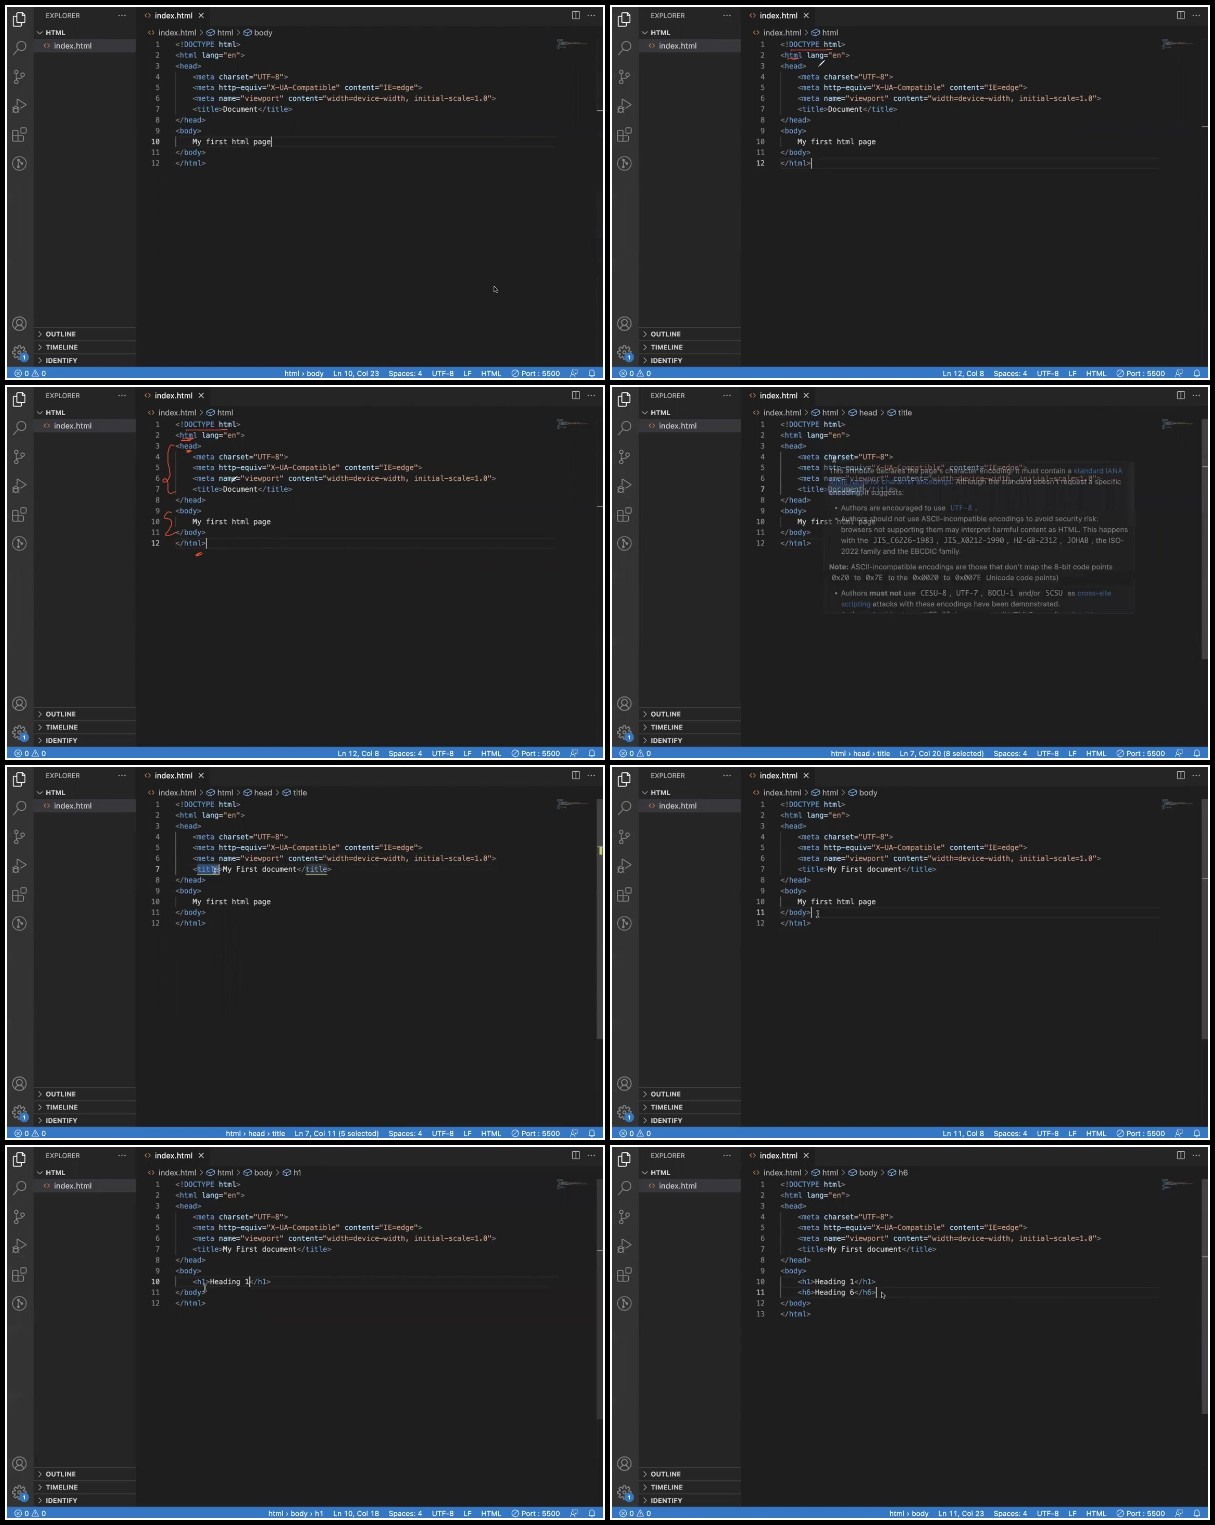Click 'title' breadcrumb in the '5 selected' window
Viewport: 1215px width, 1525px height.
(x=295, y=792)
